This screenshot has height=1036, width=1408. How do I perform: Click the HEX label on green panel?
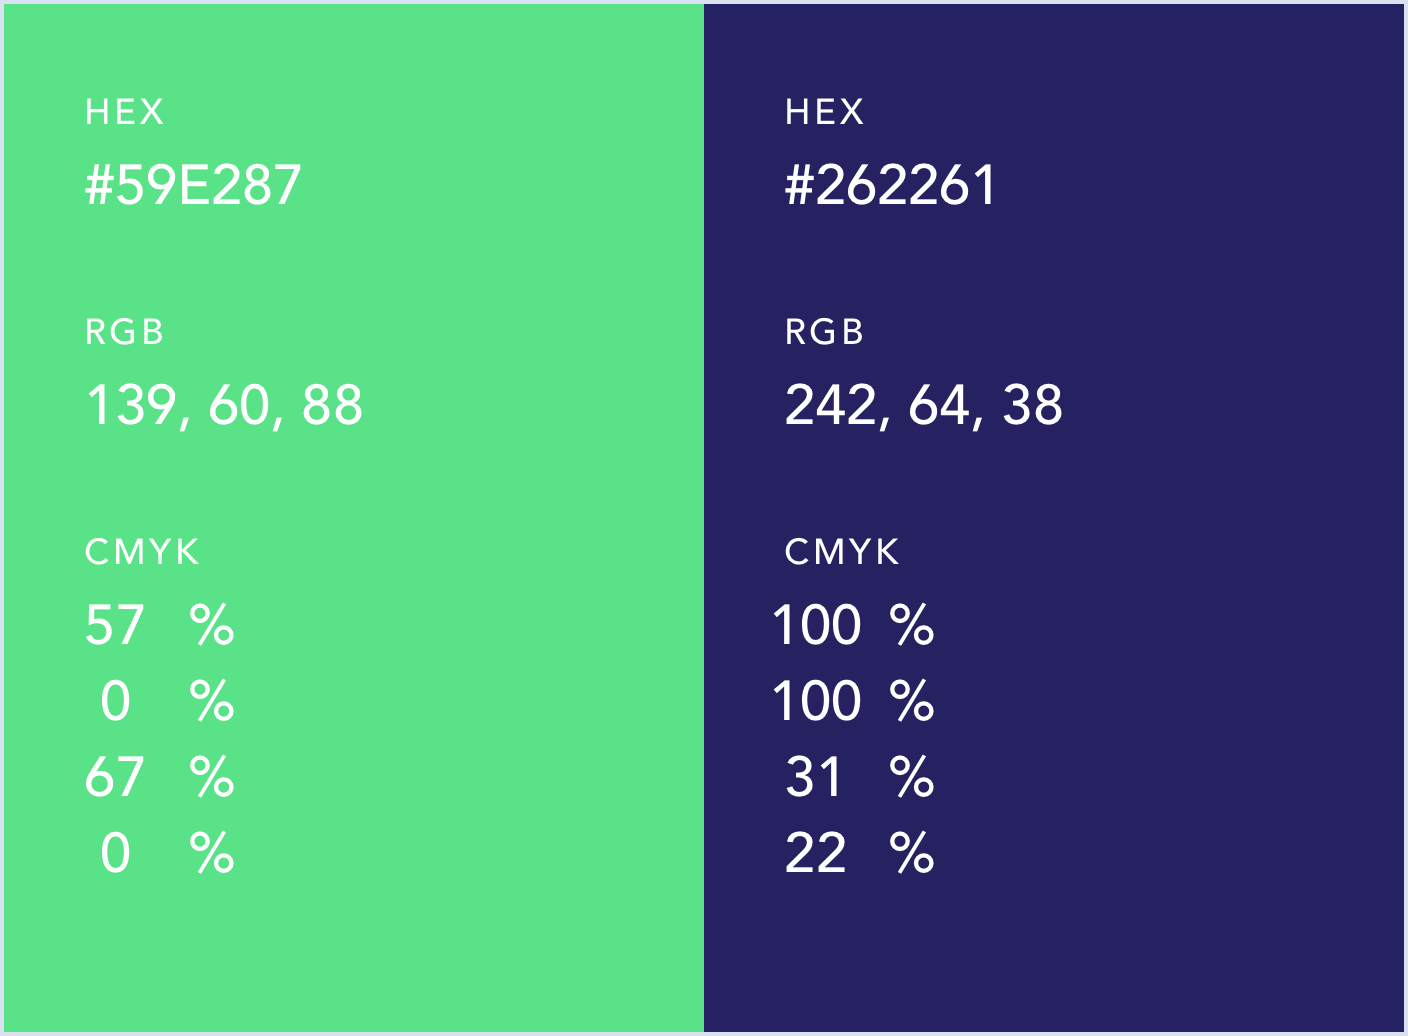tap(124, 111)
